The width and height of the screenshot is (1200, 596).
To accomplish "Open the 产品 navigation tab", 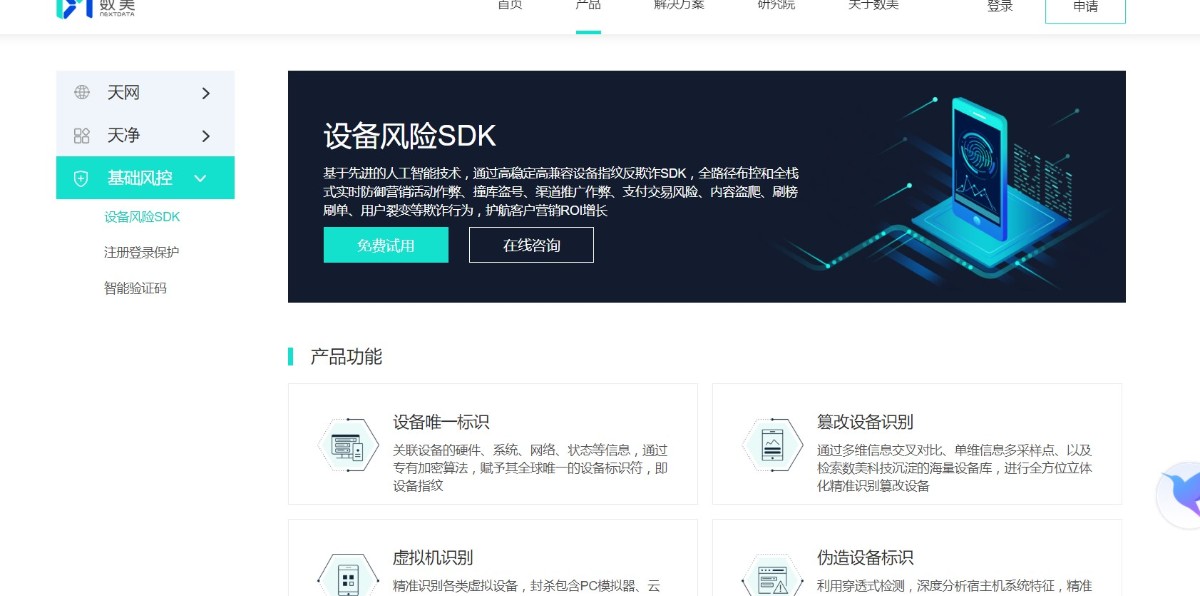I will [x=588, y=6].
